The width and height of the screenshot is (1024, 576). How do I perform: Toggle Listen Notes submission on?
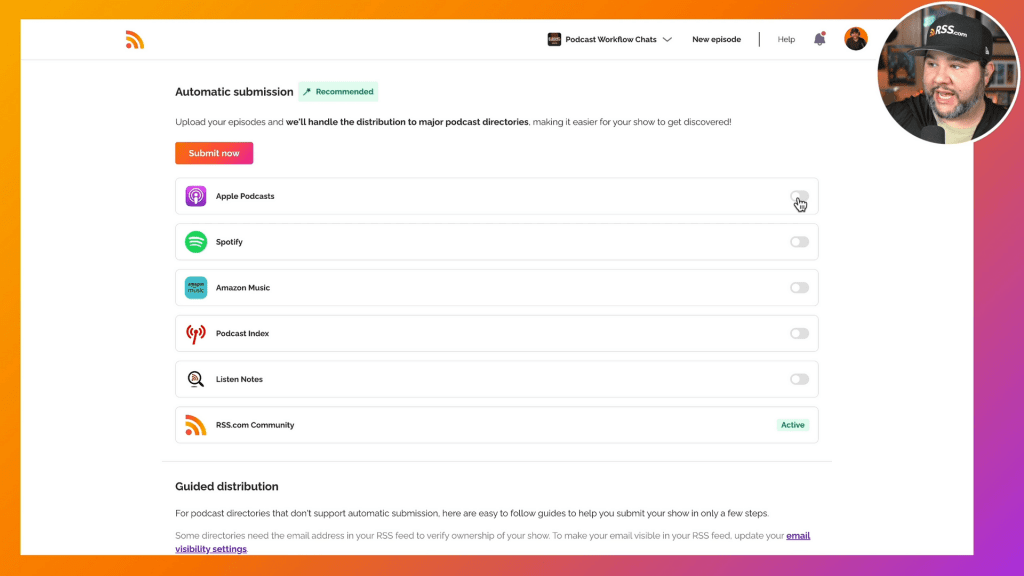[799, 380]
